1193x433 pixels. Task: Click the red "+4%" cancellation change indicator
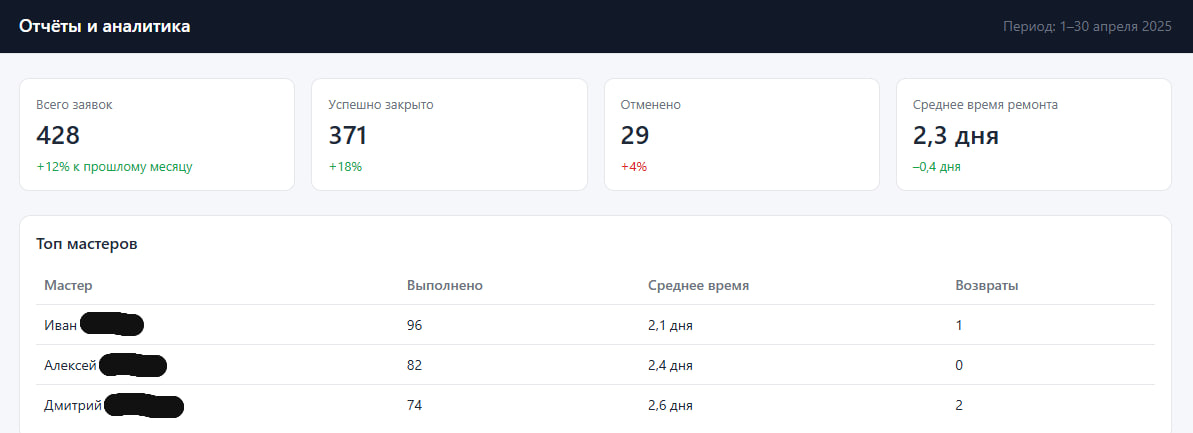point(634,167)
